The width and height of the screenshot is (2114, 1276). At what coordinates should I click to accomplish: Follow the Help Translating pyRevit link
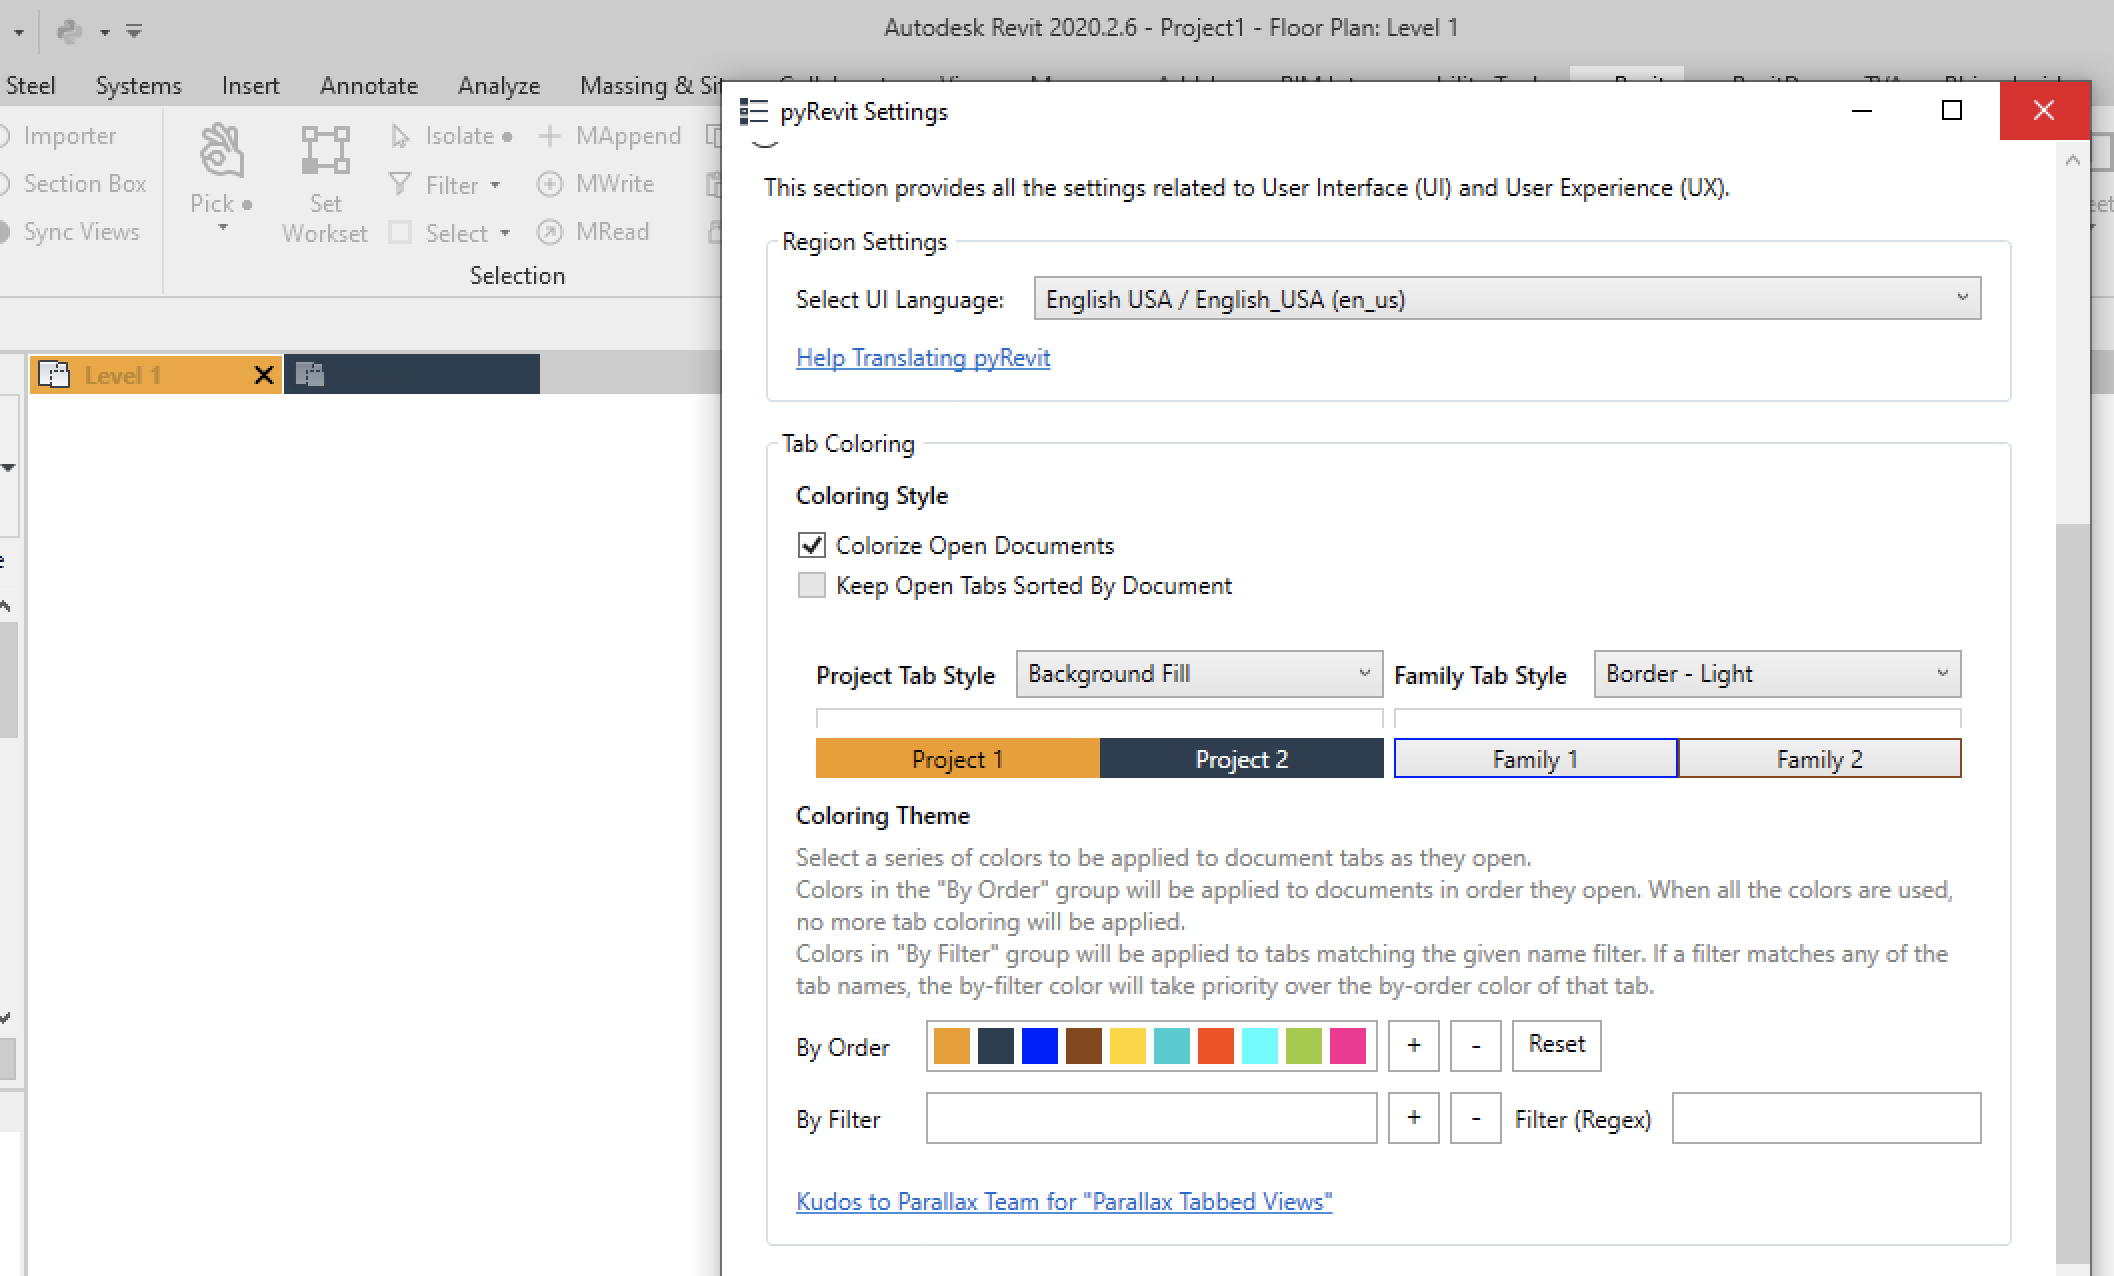coord(923,358)
